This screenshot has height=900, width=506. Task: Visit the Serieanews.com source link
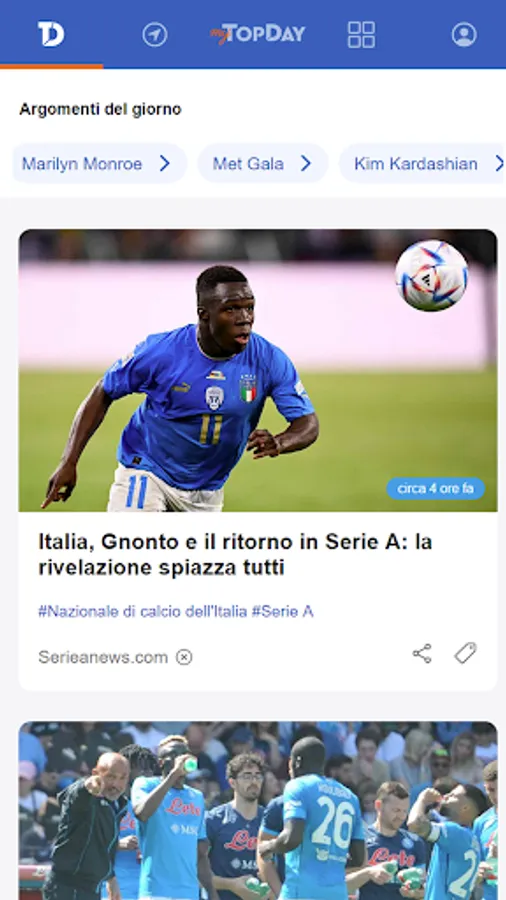pos(103,657)
